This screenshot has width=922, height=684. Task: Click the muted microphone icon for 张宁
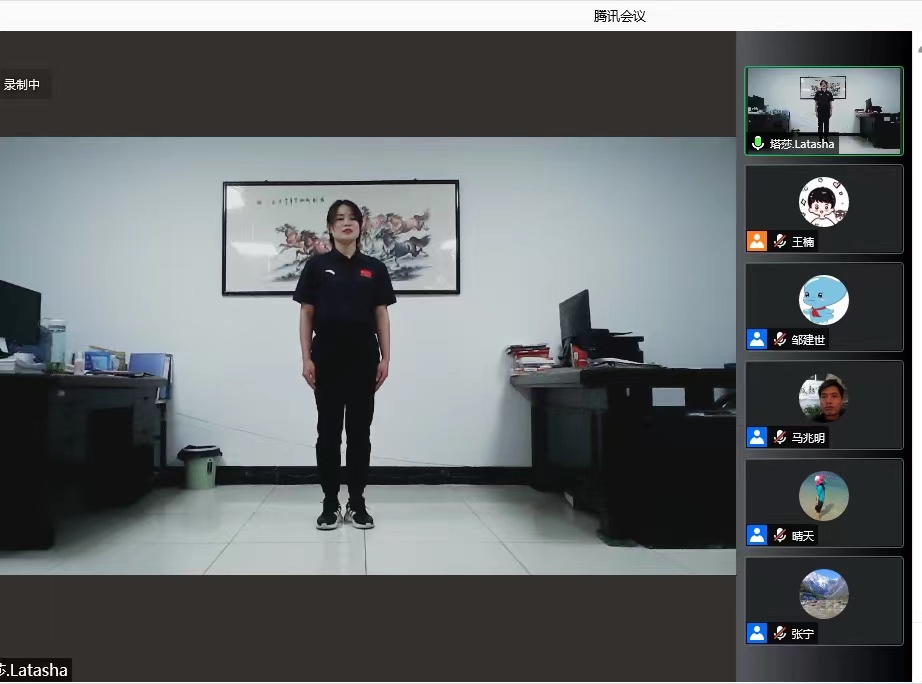780,633
